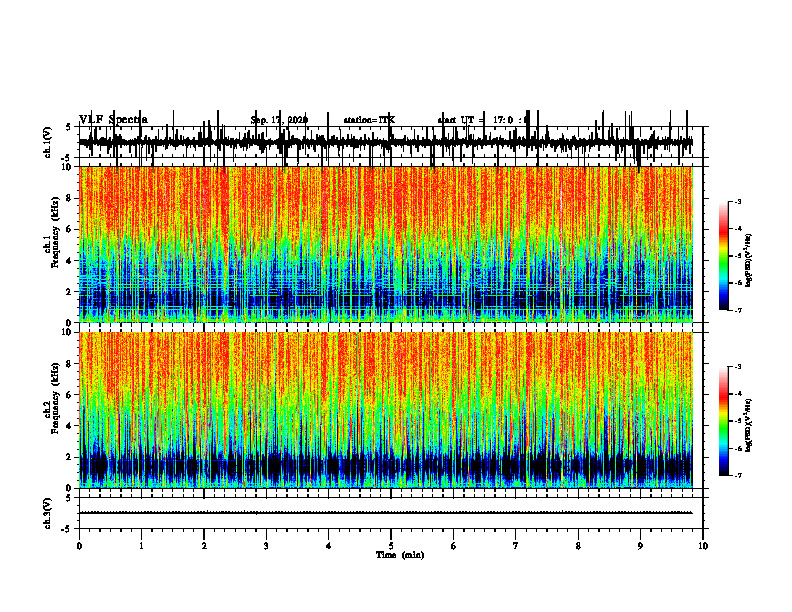Click the "-3" value on ch.1 color scale

click(x=738, y=202)
